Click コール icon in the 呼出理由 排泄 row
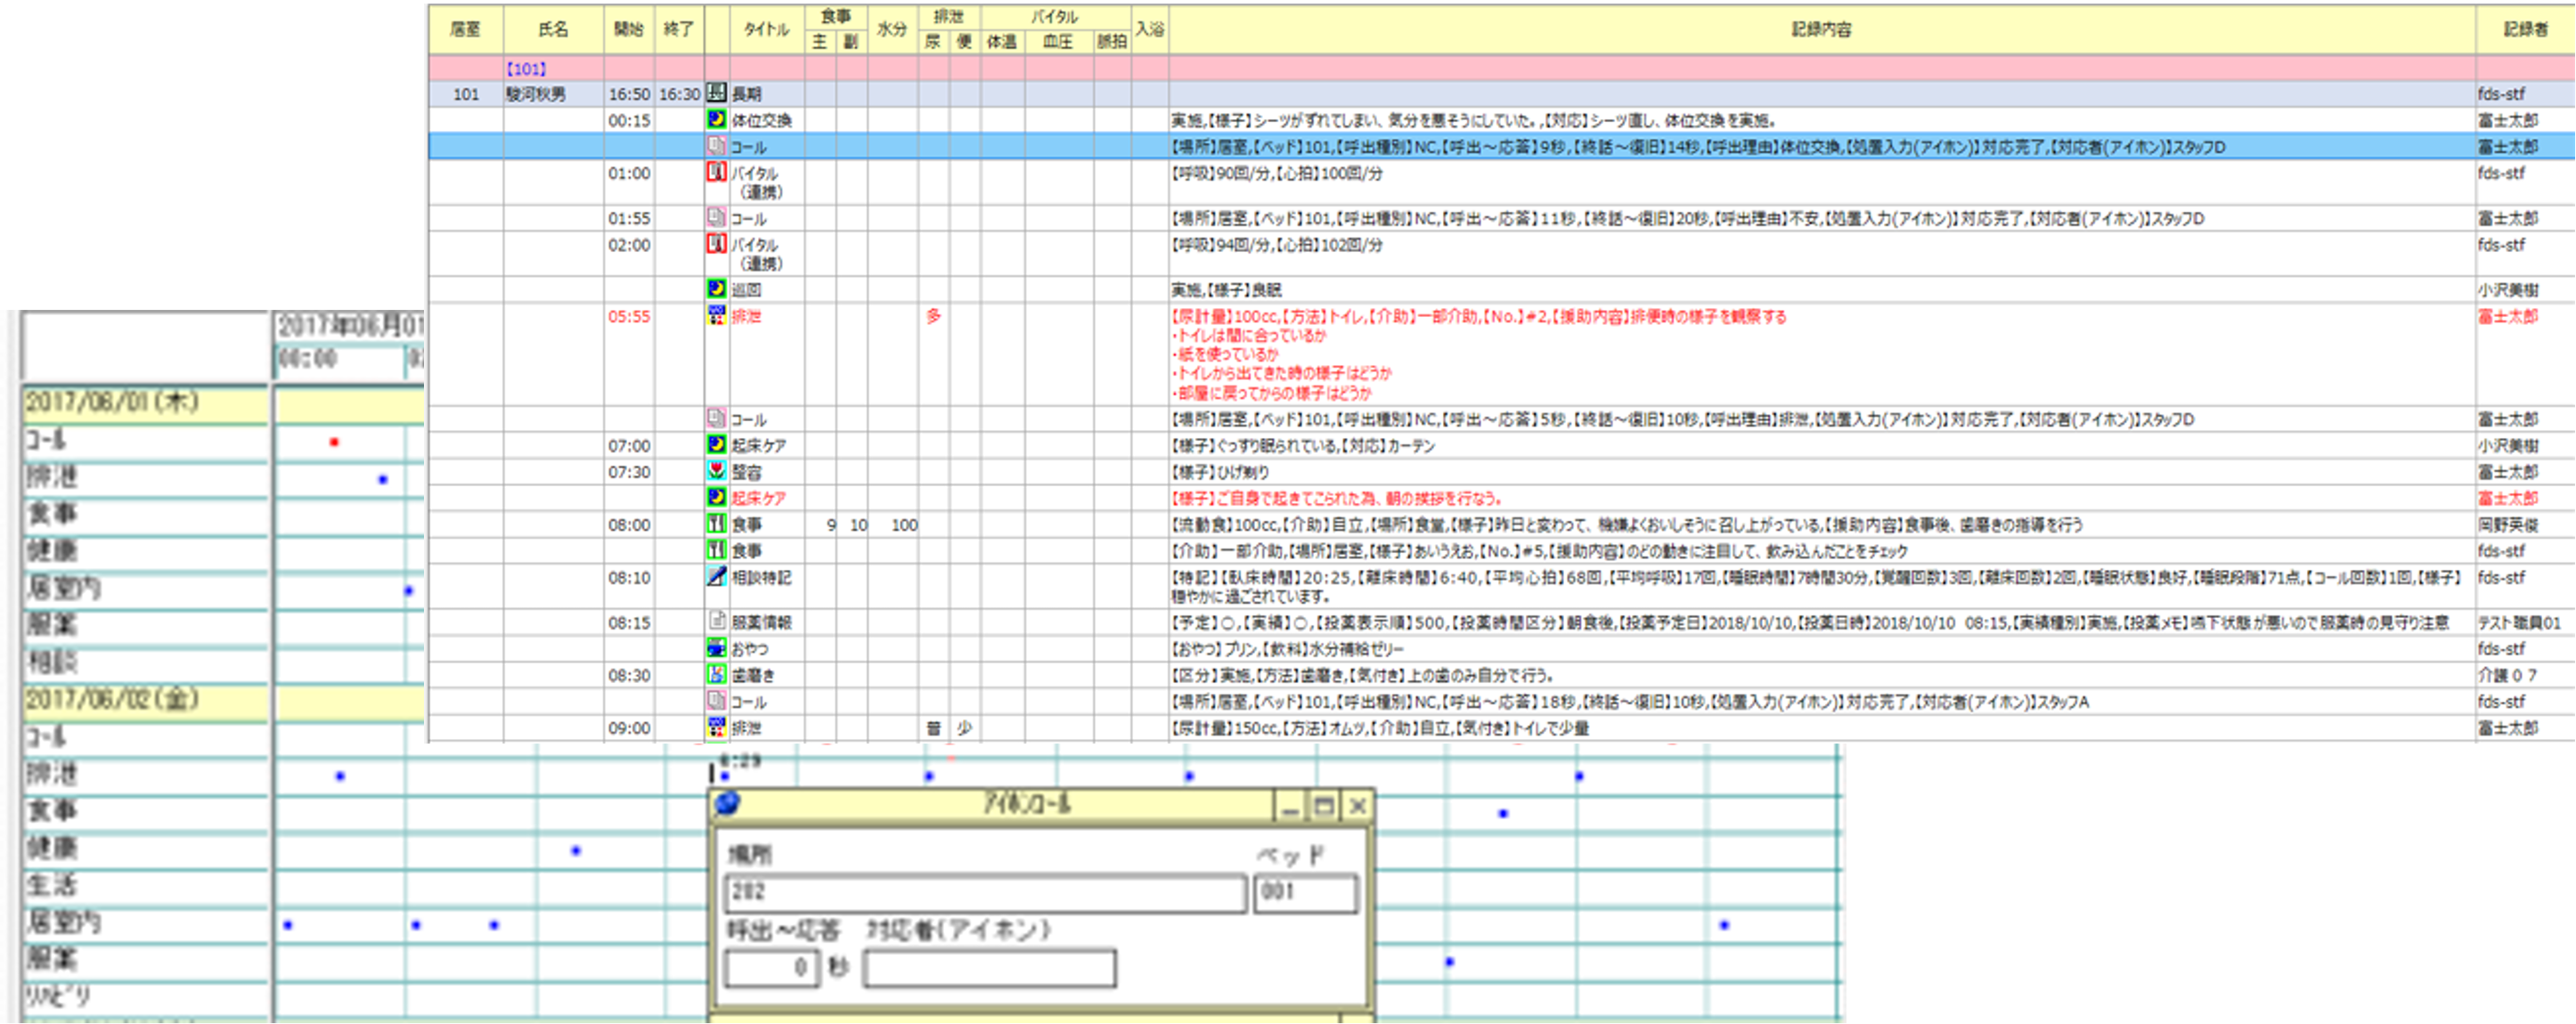The width and height of the screenshot is (2576, 1024). click(716, 418)
